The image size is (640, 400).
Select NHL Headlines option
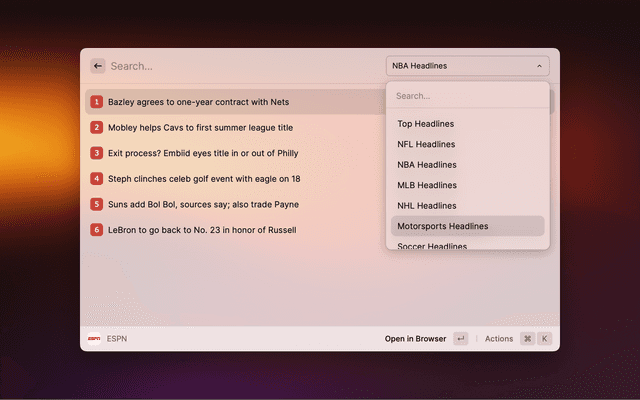pyautogui.click(x=426, y=205)
